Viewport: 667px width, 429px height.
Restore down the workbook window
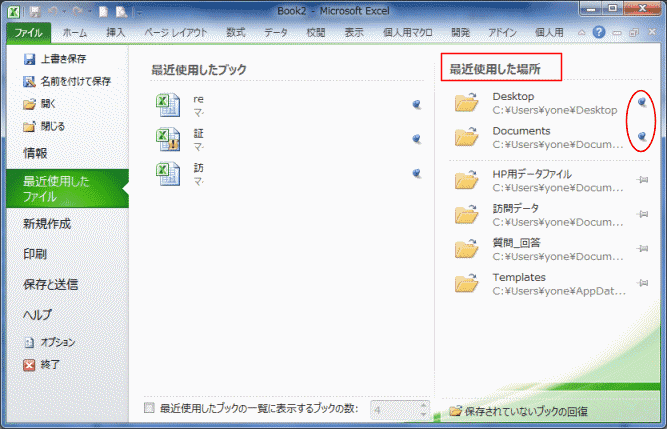click(634, 33)
